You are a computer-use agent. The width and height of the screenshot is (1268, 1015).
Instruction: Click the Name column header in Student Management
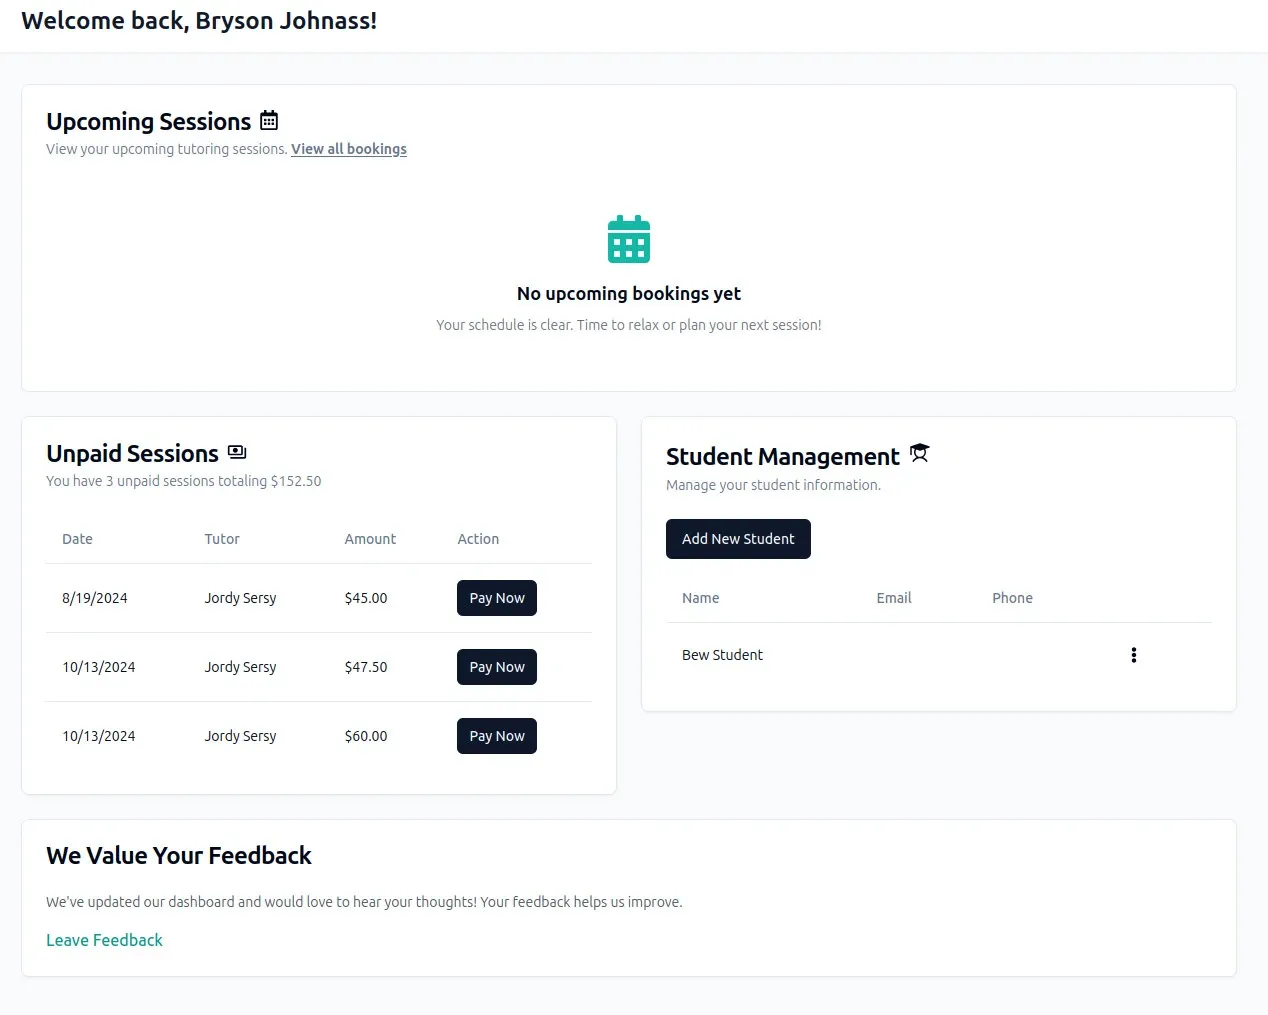(x=700, y=598)
